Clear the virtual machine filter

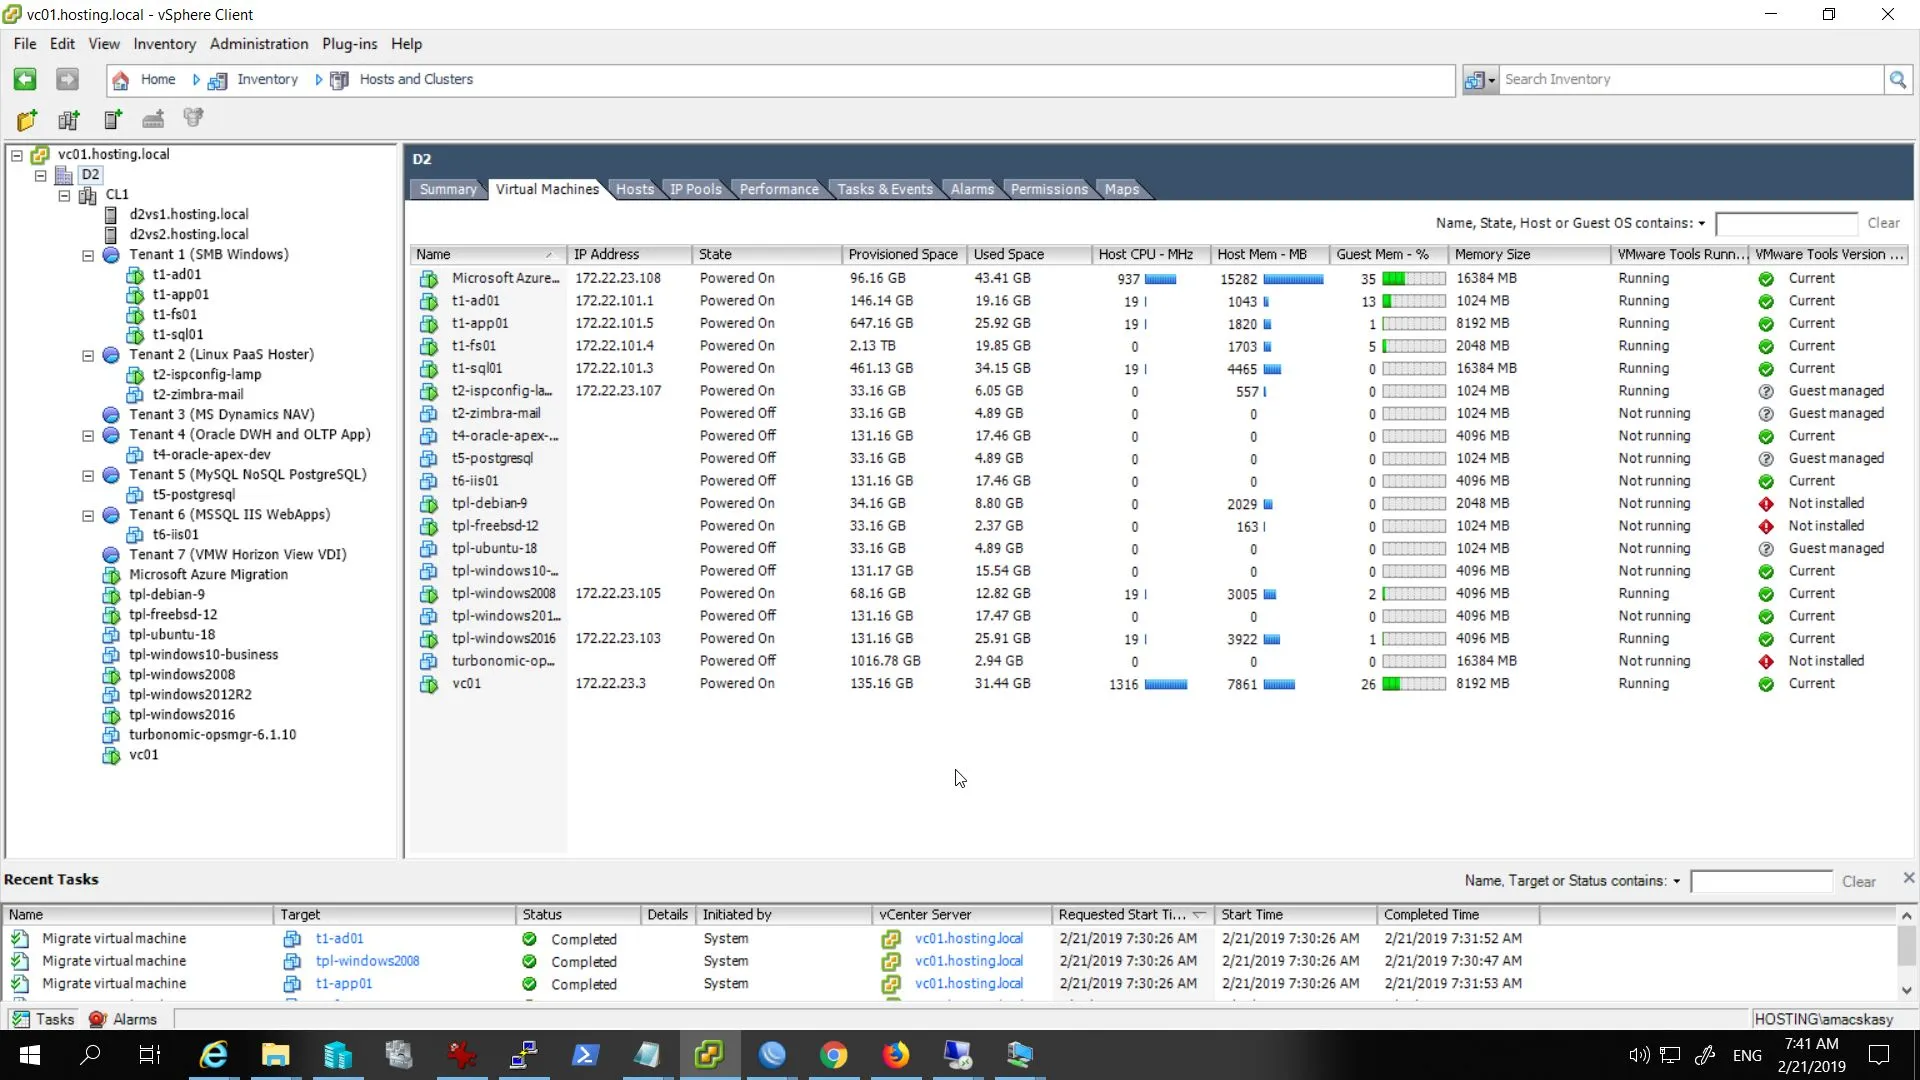pos(1883,223)
